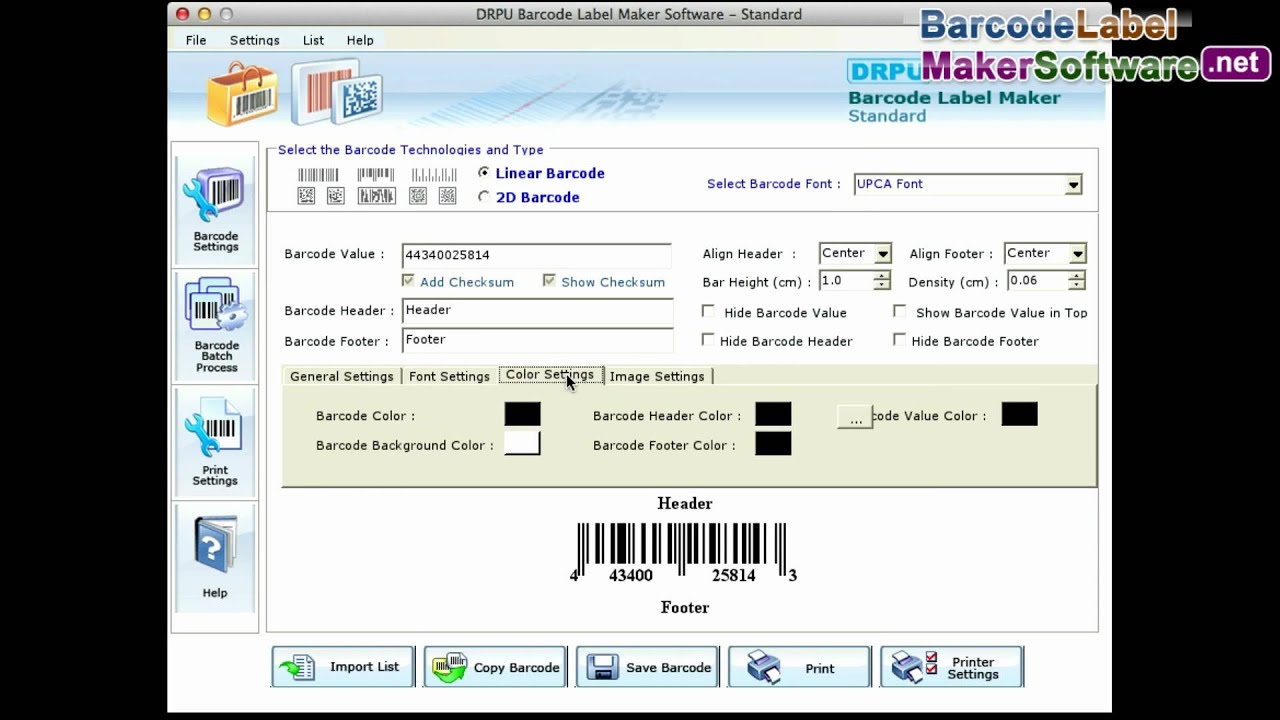The height and width of the screenshot is (720, 1280).
Task: Select the Color Settings tab
Action: click(550, 375)
